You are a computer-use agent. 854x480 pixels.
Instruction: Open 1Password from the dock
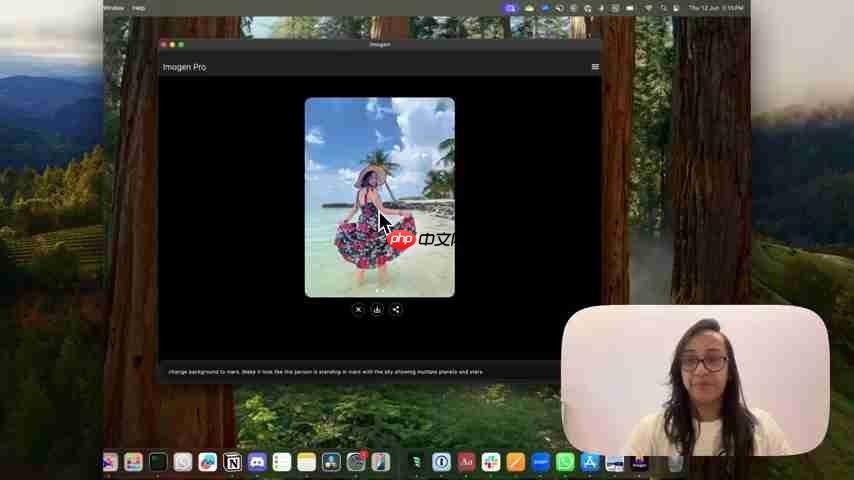(x=441, y=463)
